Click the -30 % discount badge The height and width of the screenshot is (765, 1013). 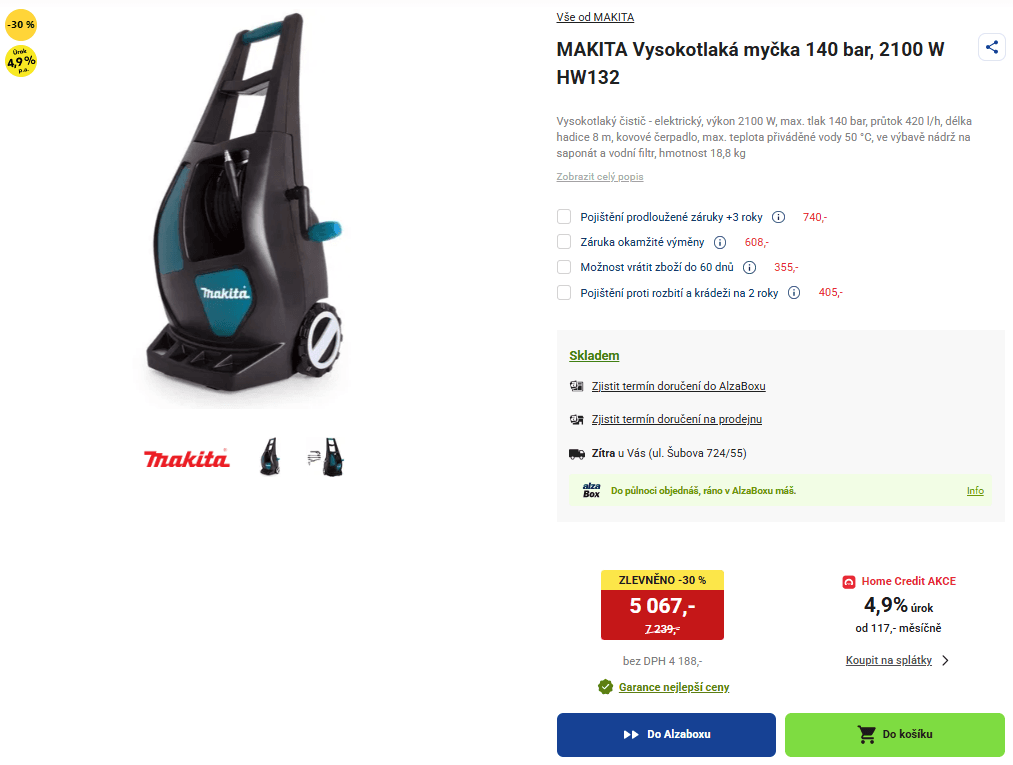[x=21, y=25]
